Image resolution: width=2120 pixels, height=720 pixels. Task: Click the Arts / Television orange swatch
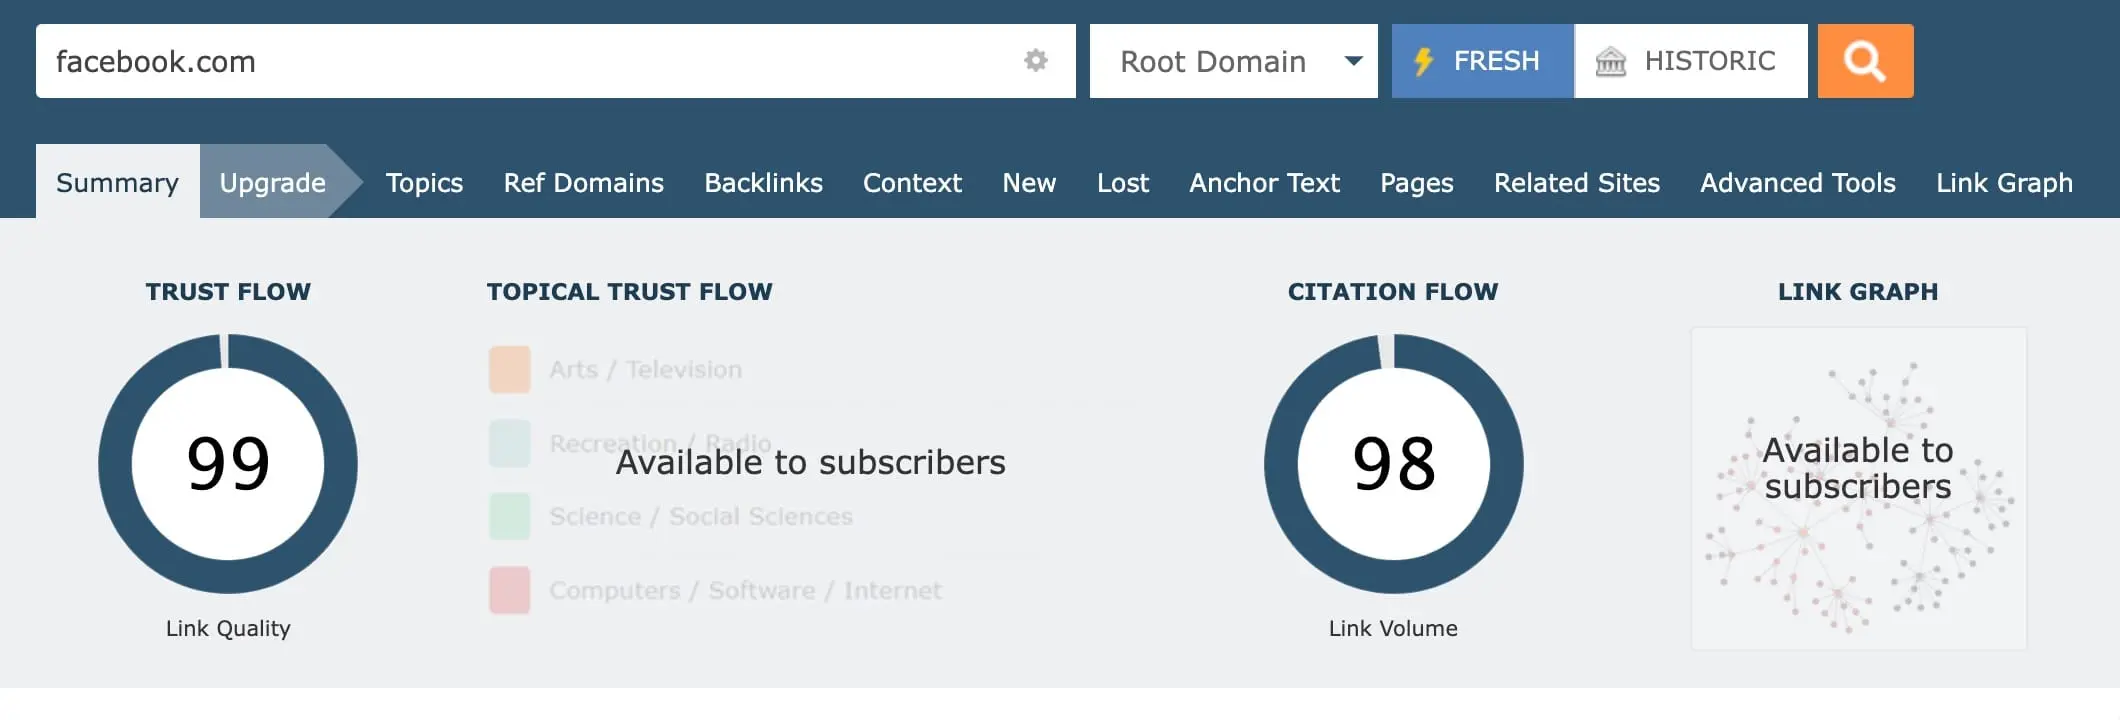pos(509,369)
